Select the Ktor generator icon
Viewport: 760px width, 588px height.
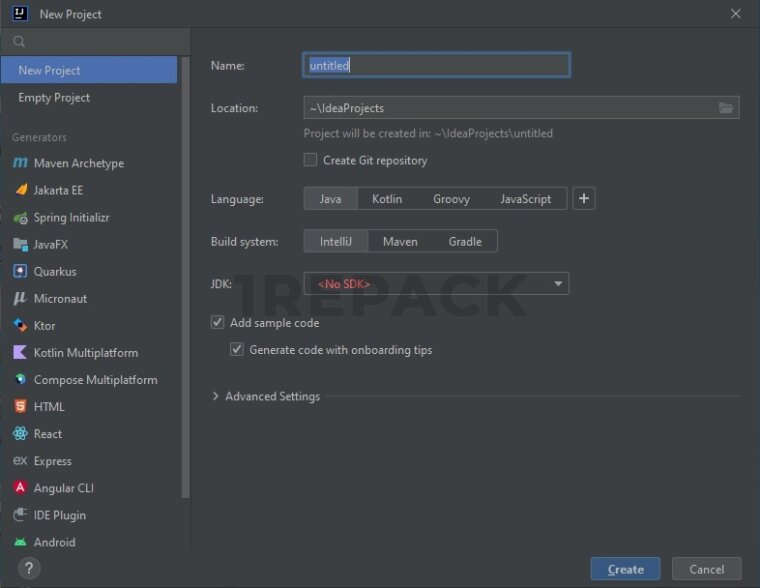coord(20,325)
